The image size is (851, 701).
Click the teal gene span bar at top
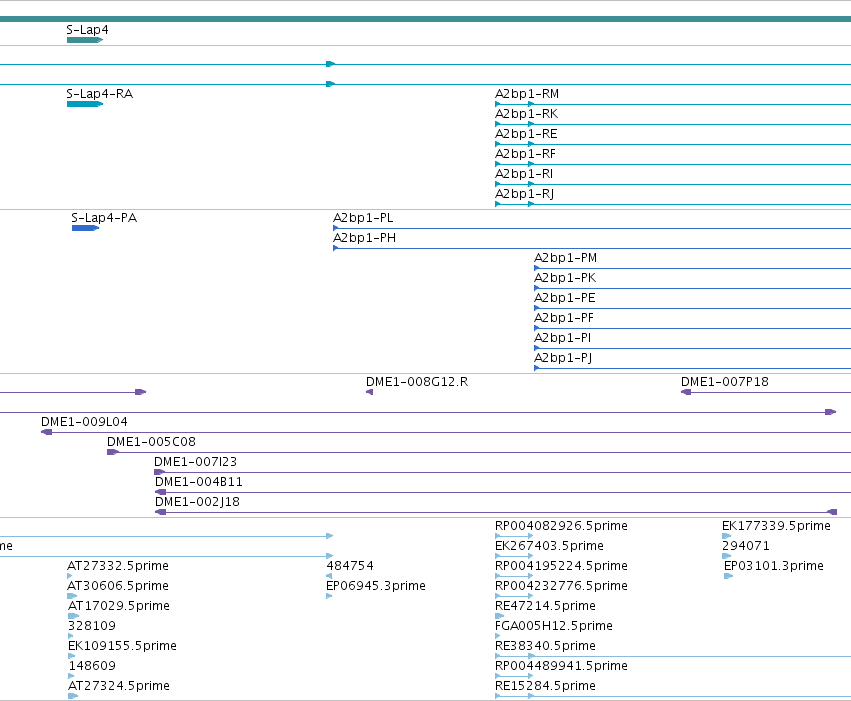[426, 19]
